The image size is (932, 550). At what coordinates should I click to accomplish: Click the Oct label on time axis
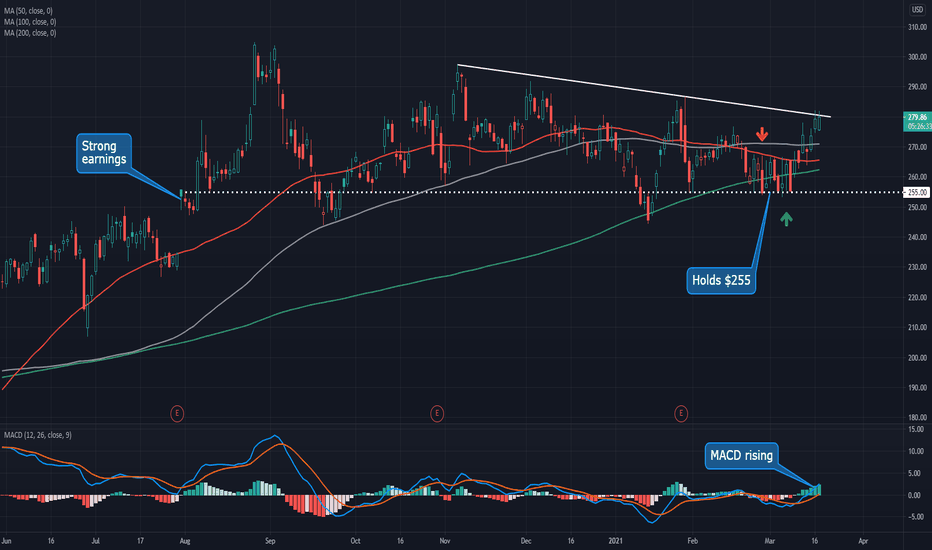click(355, 541)
